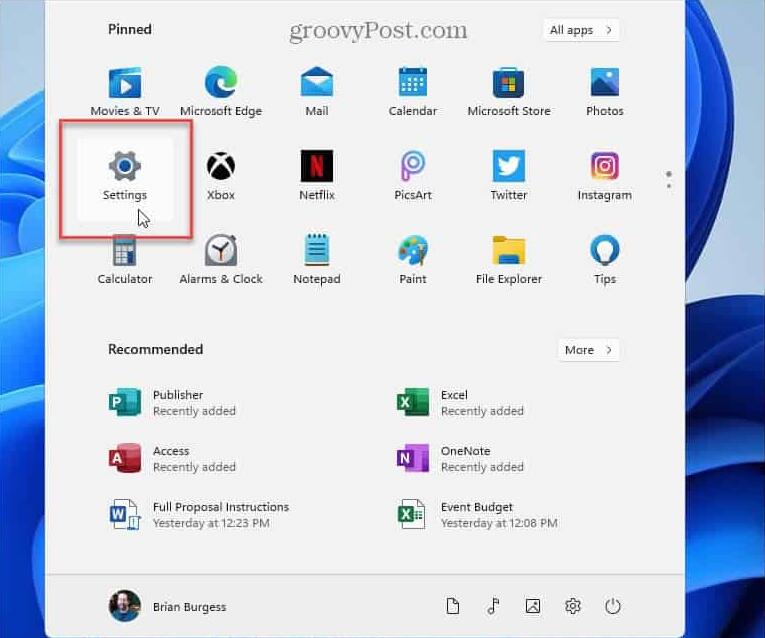Open the Microsoft Store app

508,90
